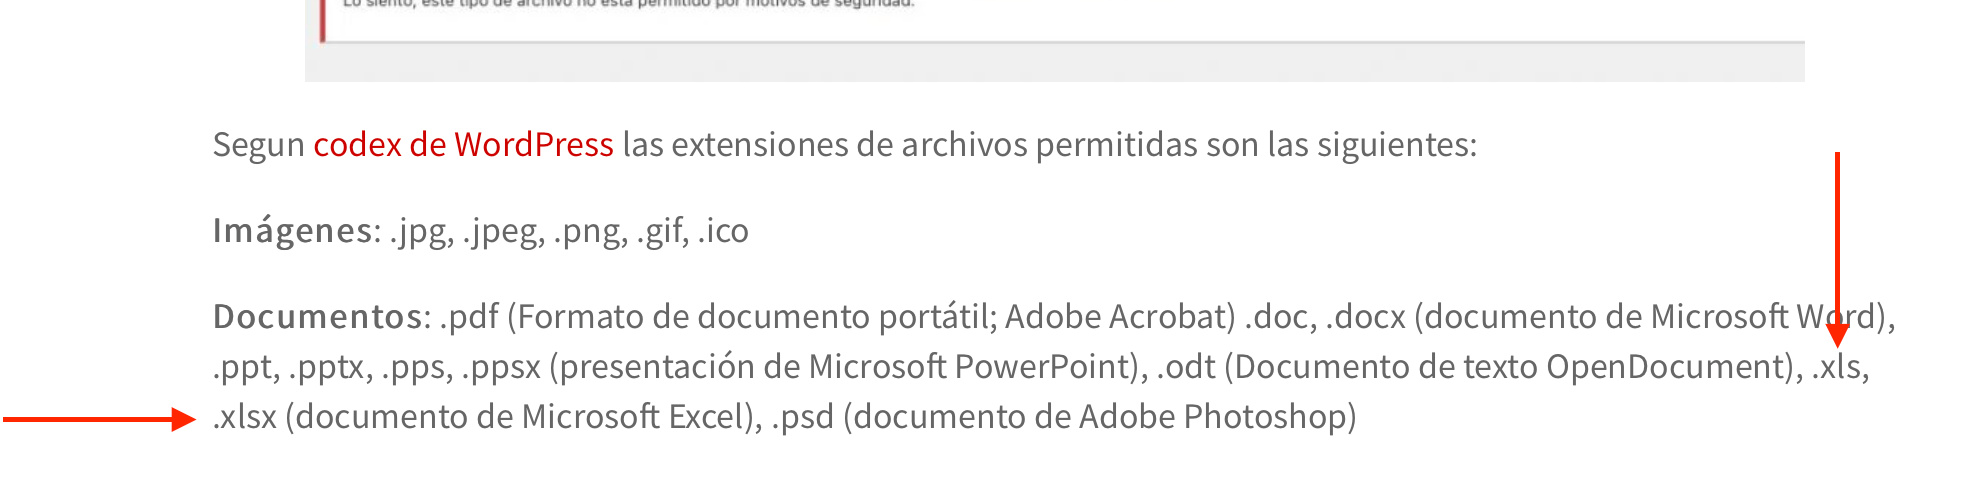
Task: Click the .gif extension text
Action: click(x=659, y=231)
